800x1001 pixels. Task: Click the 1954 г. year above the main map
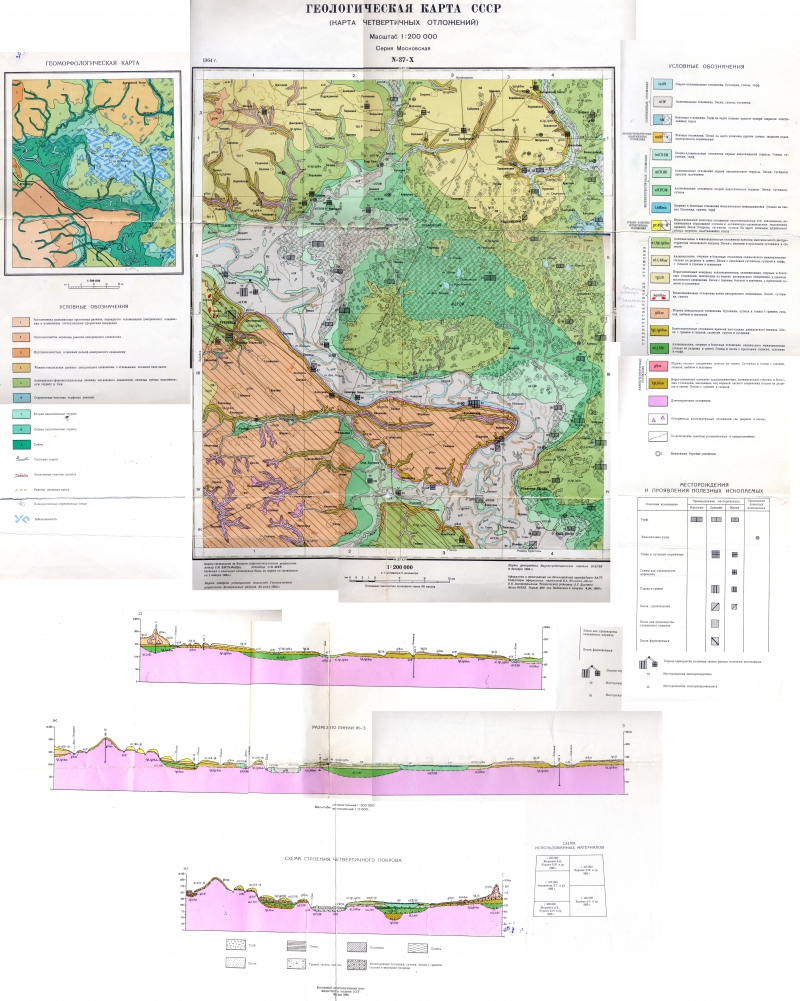[209, 61]
